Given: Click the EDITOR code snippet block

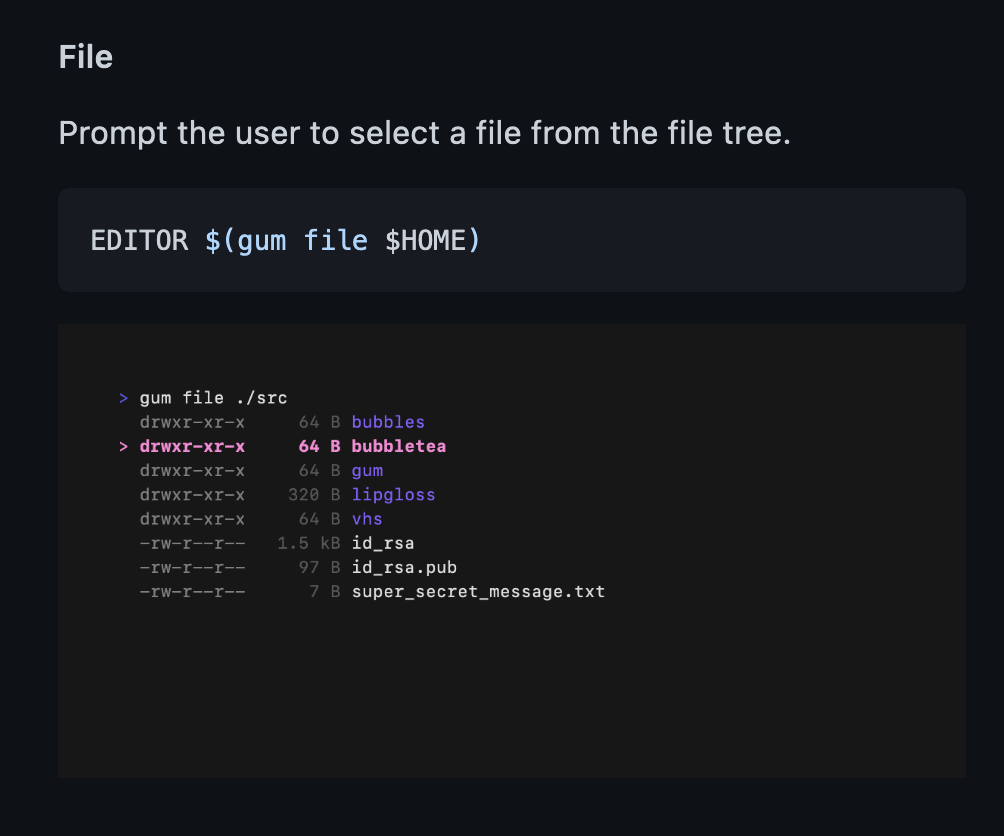Looking at the screenshot, I should (511, 239).
